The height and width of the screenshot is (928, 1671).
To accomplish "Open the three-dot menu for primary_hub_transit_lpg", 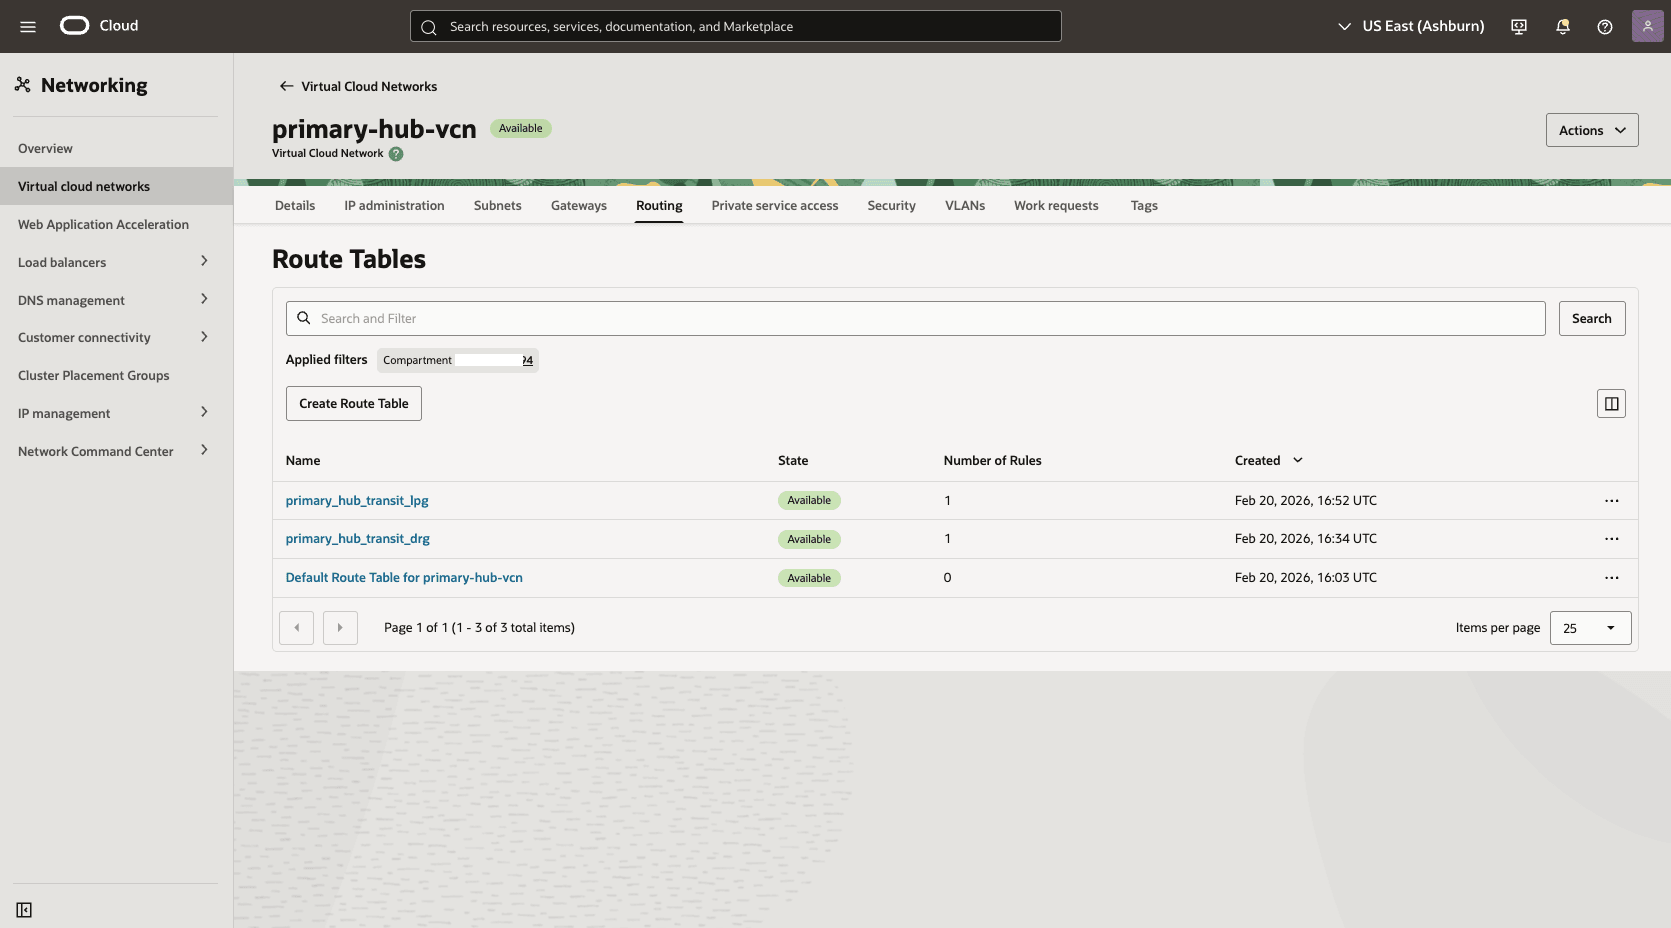I will [x=1611, y=500].
